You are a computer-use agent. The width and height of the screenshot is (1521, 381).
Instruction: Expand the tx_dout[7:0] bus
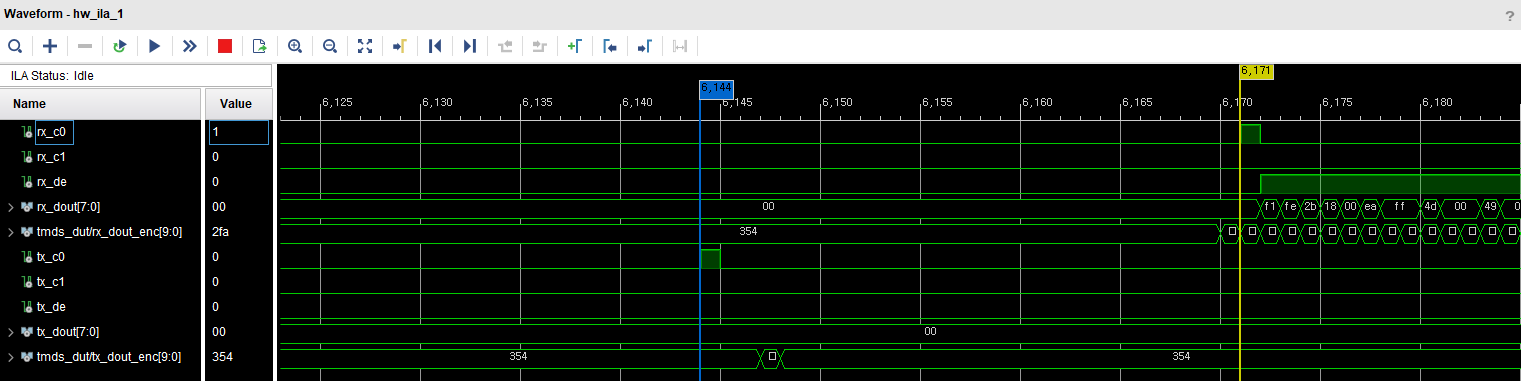pos(11,332)
